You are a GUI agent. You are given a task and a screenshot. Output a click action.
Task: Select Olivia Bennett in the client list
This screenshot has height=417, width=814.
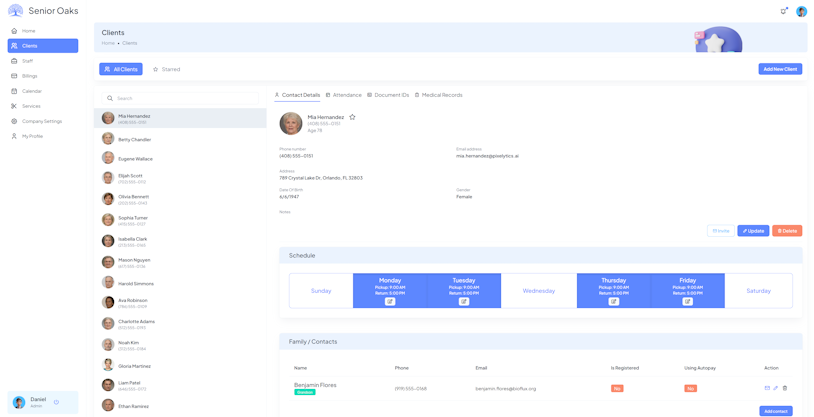(180, 200)
